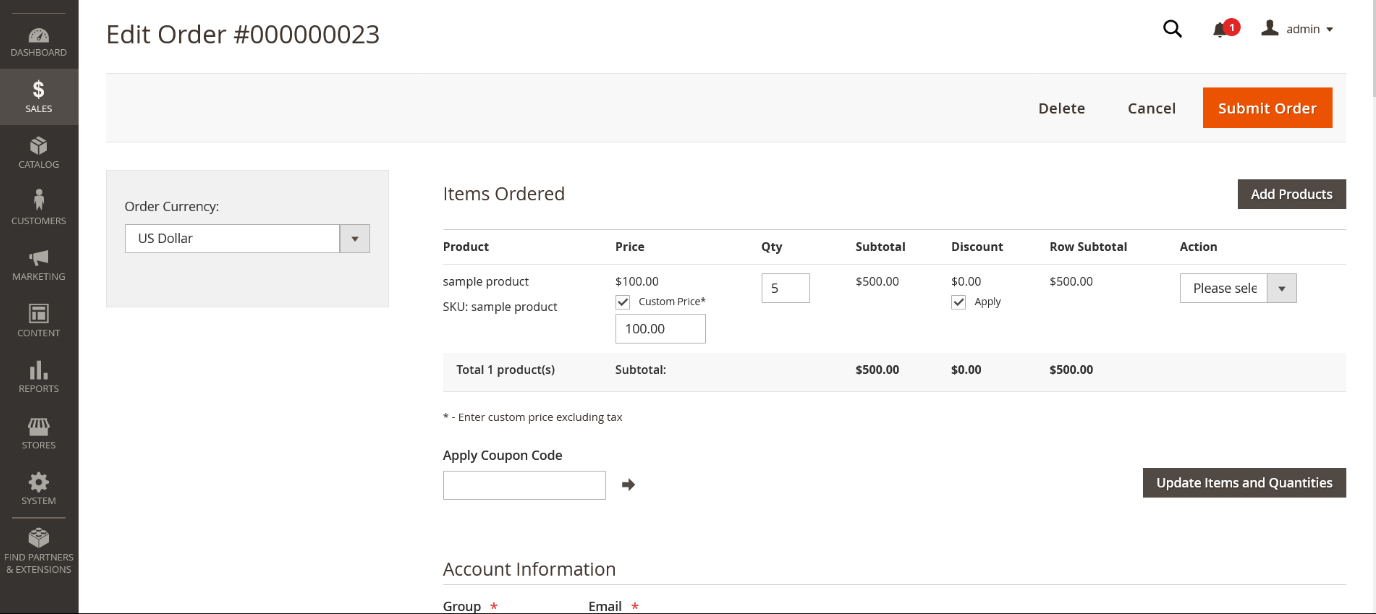The height and width of the screenshot is (614, 1376).
Task: Open the Sales menu item
Action: (38, 96)
